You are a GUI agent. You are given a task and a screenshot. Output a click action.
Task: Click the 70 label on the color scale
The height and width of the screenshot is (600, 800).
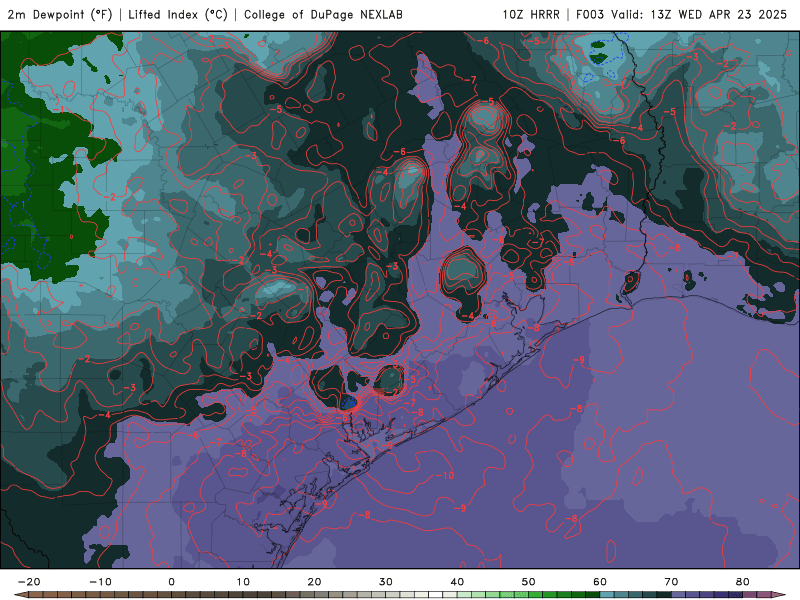(671, 582)
